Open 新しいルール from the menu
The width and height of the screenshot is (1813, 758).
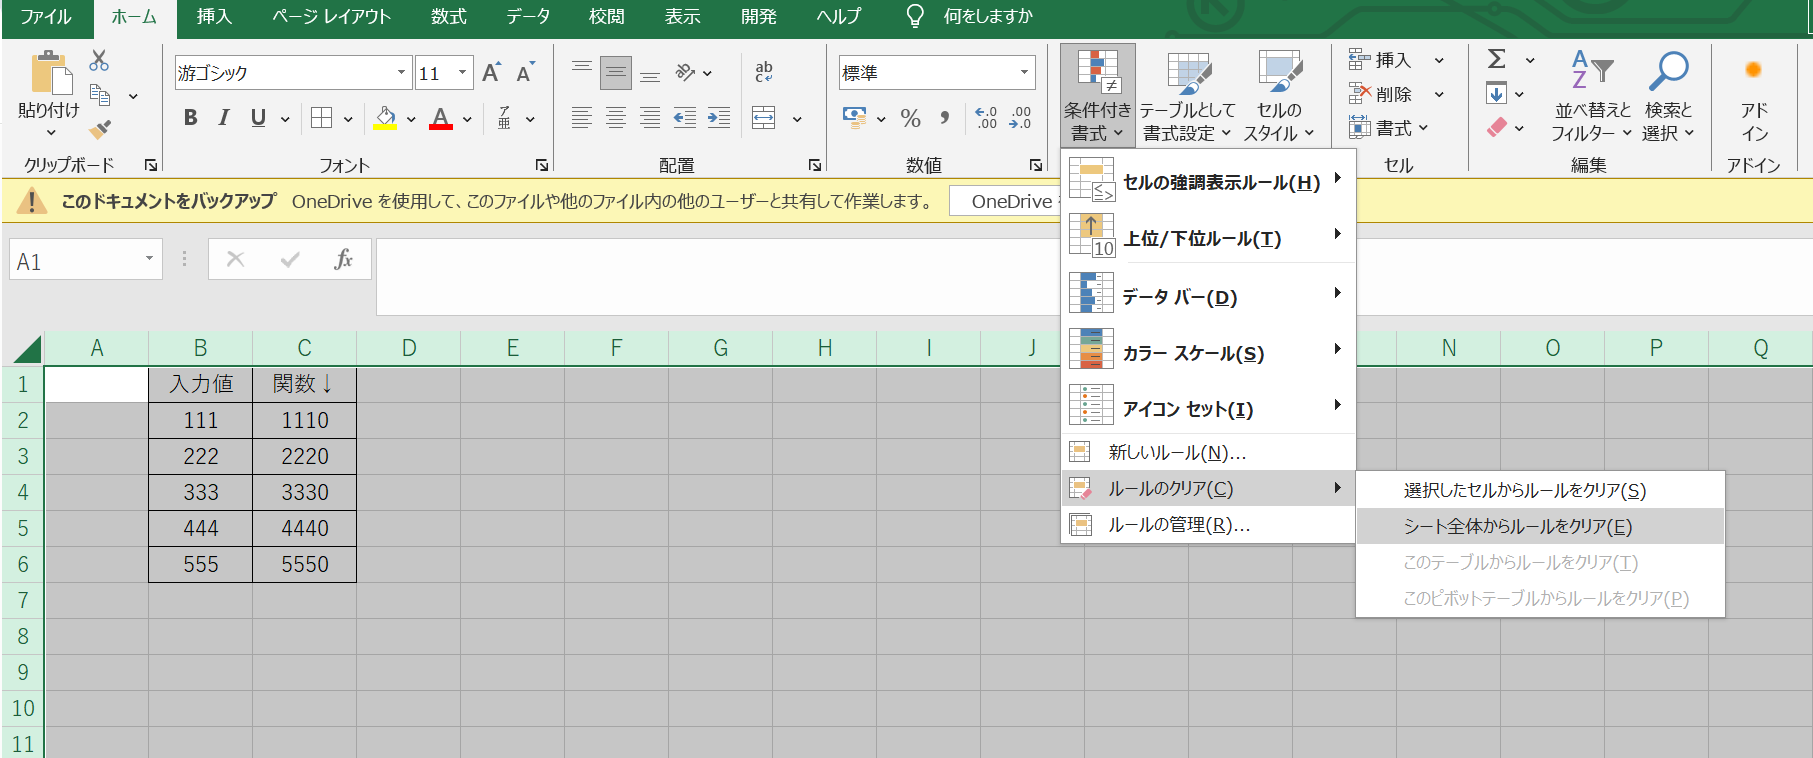pyautogui.click(x=1176, y=453)
